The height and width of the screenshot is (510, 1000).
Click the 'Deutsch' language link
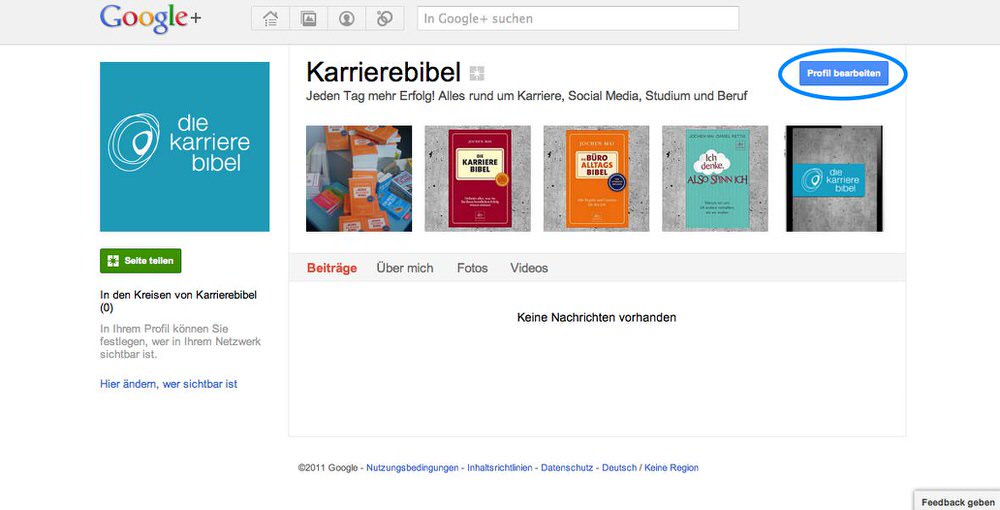[619, 468]
